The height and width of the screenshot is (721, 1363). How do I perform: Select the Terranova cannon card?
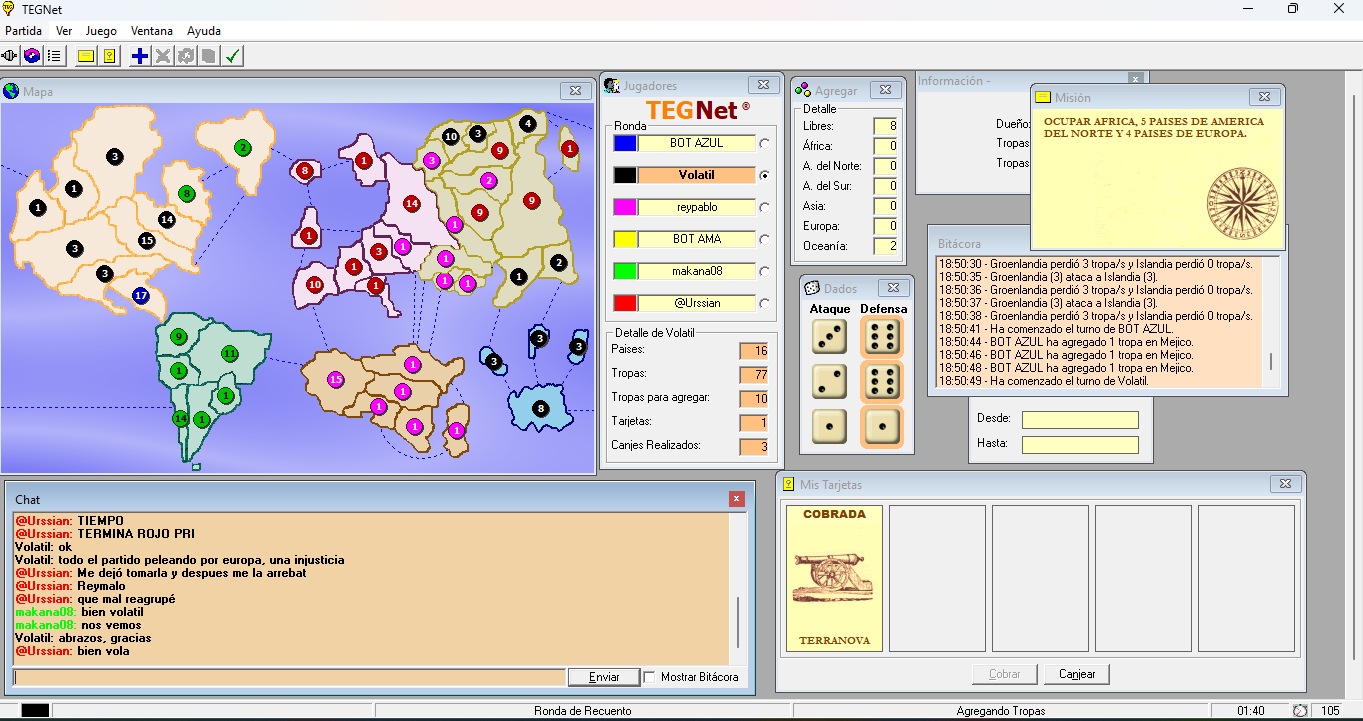click(834, 578)
